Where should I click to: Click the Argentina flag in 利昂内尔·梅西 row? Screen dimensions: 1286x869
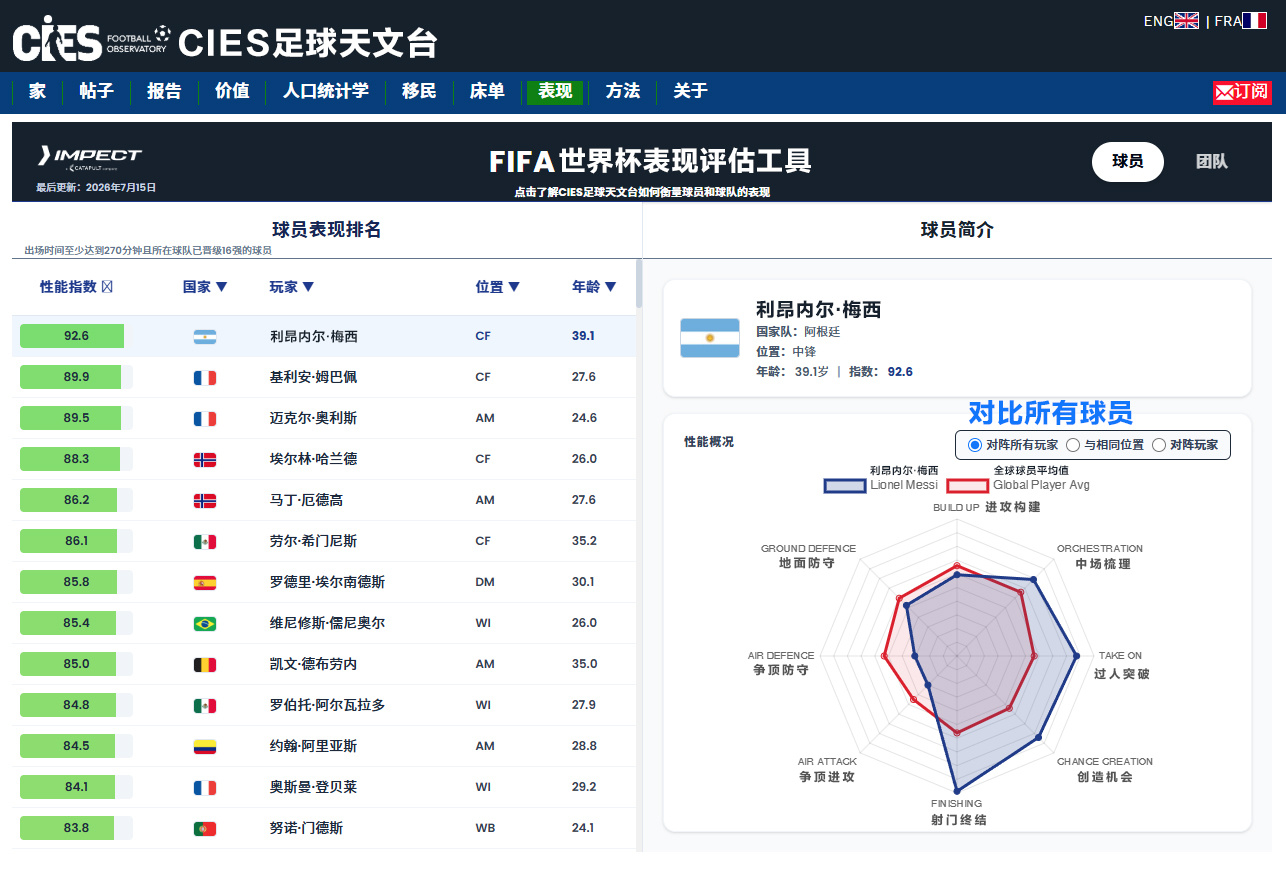click(x=205, y=337)
